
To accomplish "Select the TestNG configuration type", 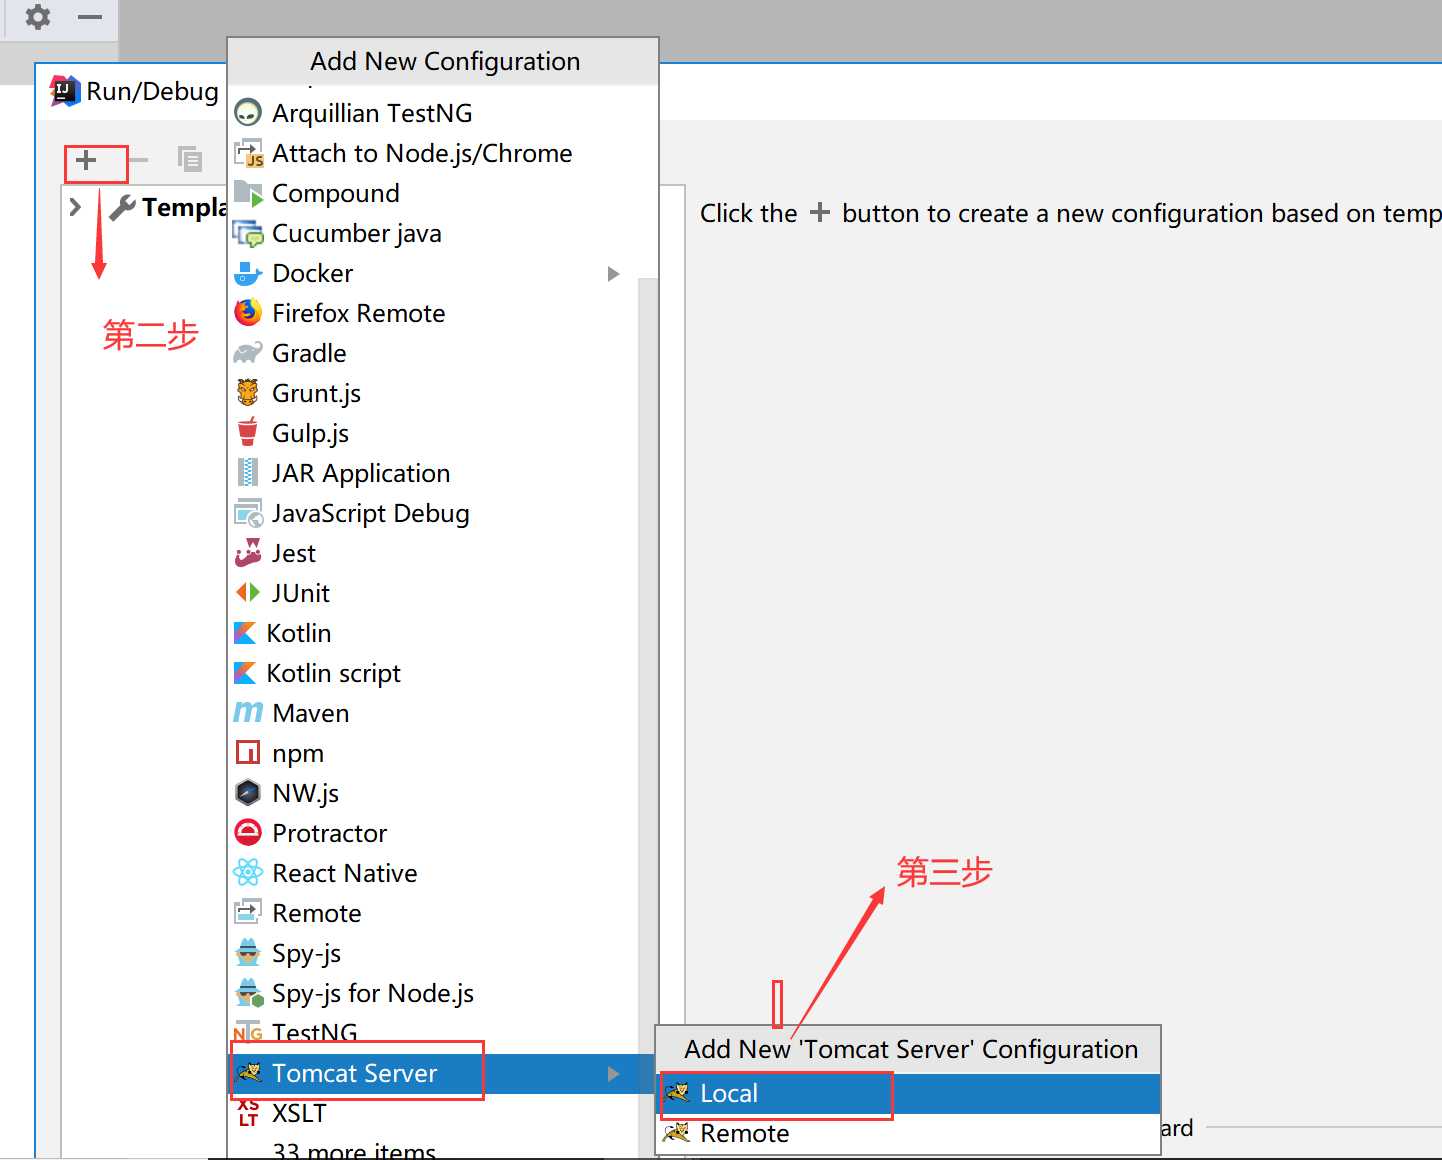I will coord(434,1033).
